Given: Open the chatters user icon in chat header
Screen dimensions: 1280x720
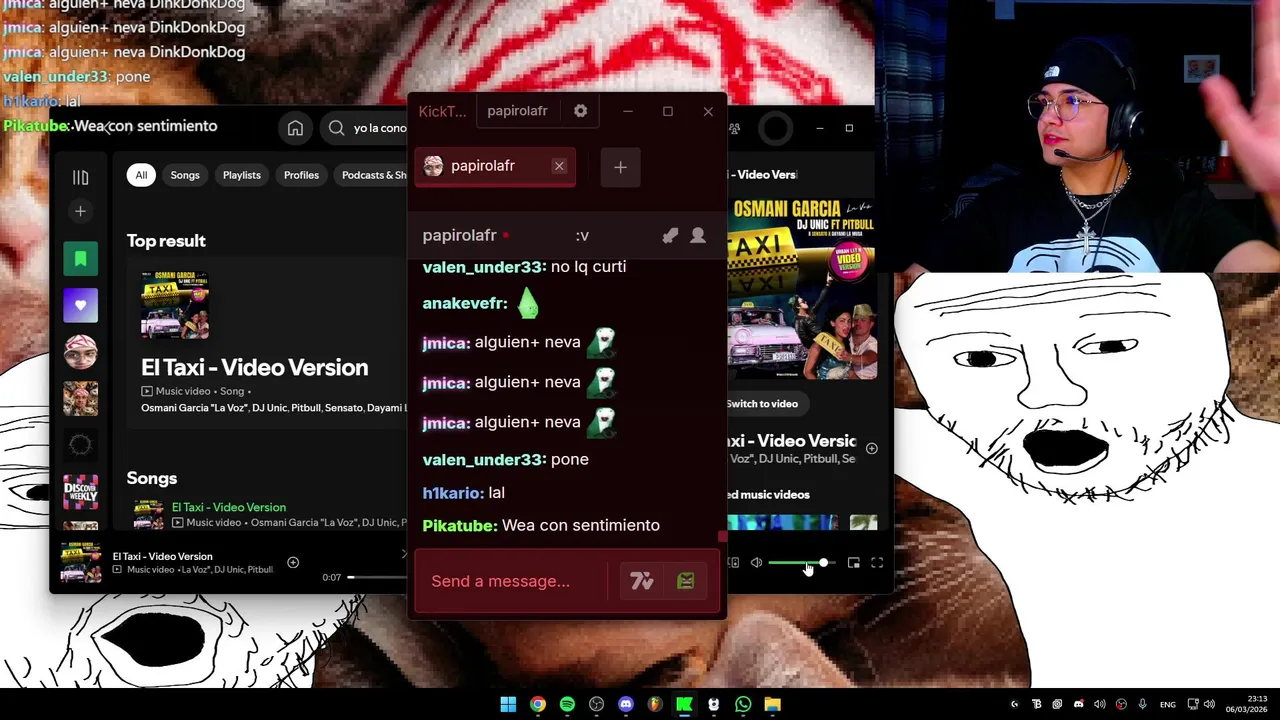Looking at the screenshot, I should (x=698, y=235).
